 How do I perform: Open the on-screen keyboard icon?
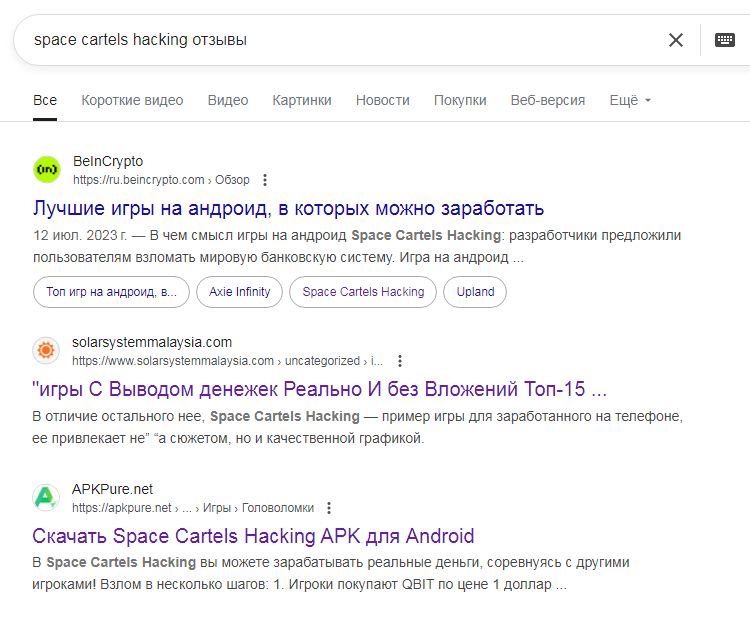click(725, 40)
